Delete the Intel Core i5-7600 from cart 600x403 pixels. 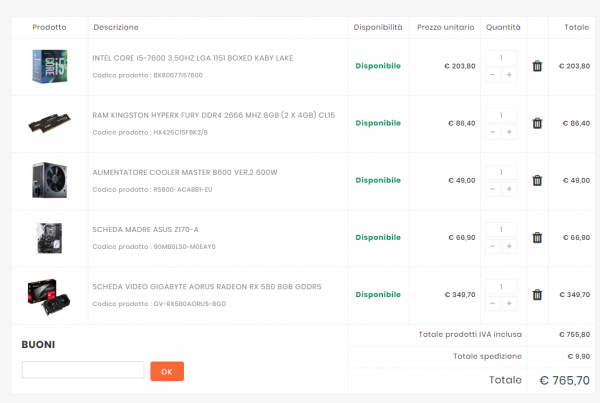(x=537, y=66)
